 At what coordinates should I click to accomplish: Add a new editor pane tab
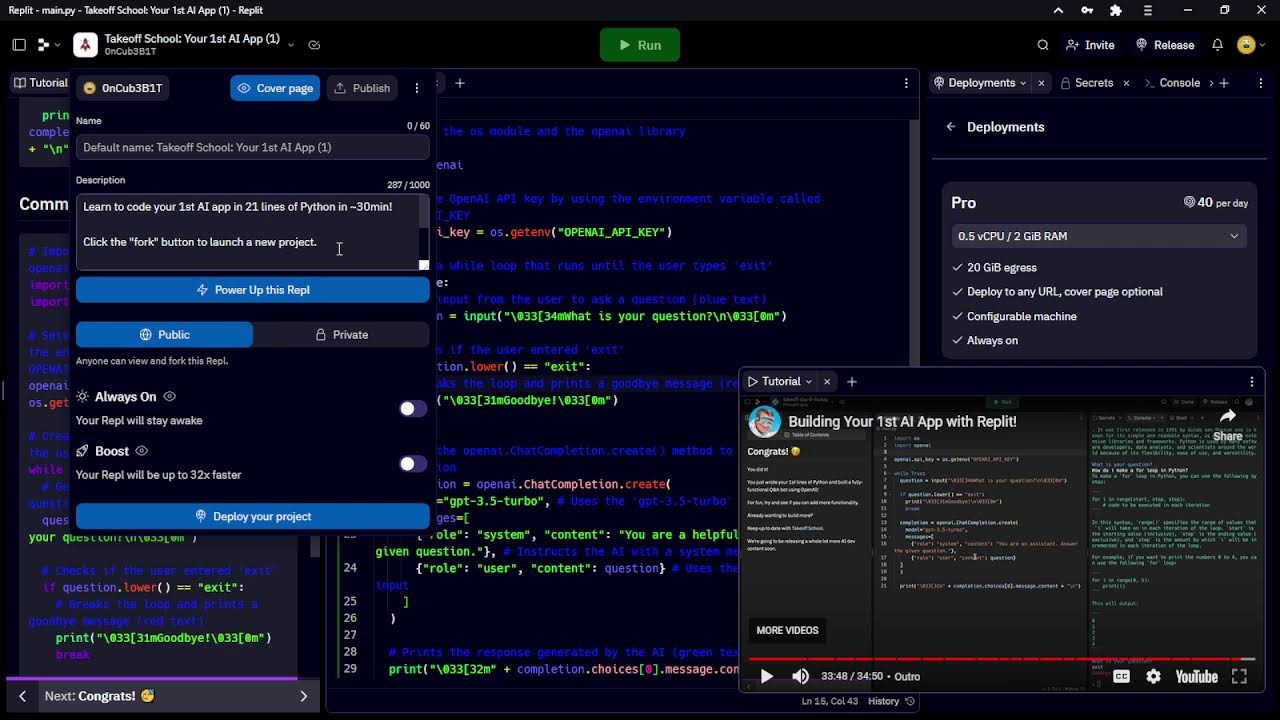pos(460,83)
